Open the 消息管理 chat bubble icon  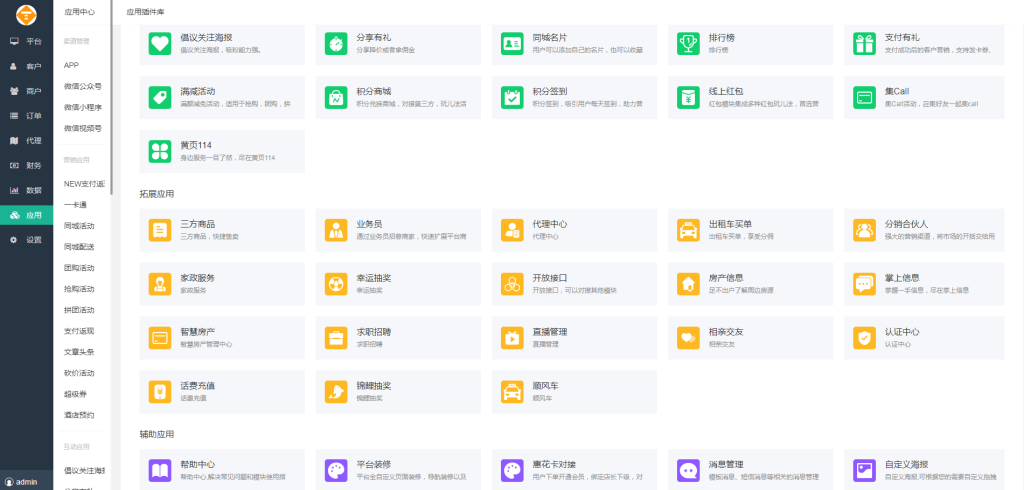[688, 470]
